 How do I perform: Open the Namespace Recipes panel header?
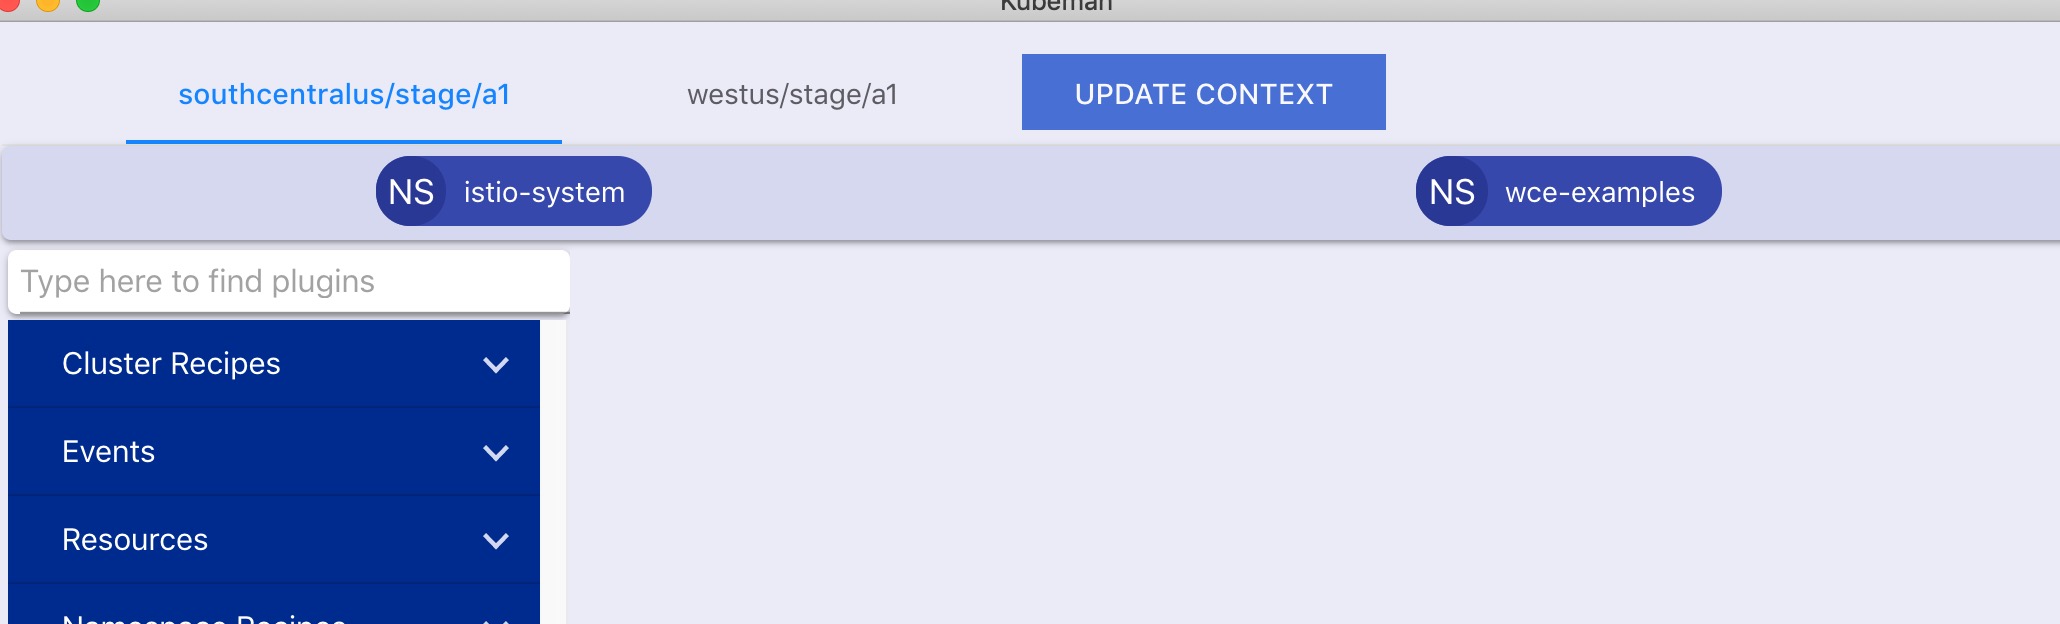click(x=274, y=605)
